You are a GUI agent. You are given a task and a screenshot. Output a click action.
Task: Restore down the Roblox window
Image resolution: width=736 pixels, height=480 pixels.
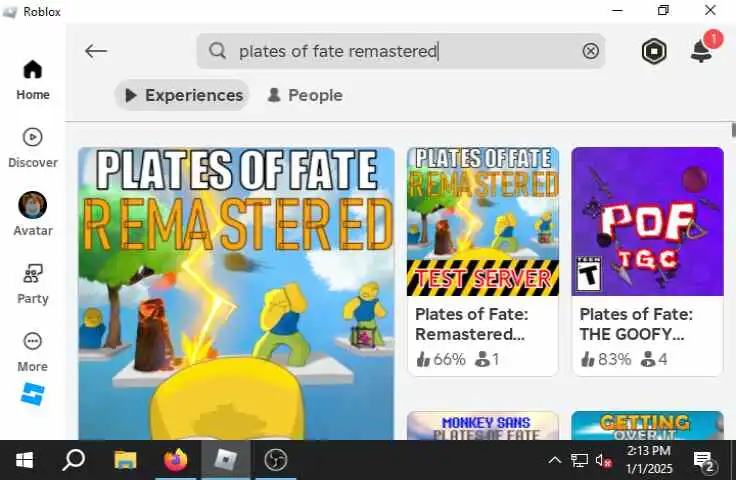(x=663, y=10)
